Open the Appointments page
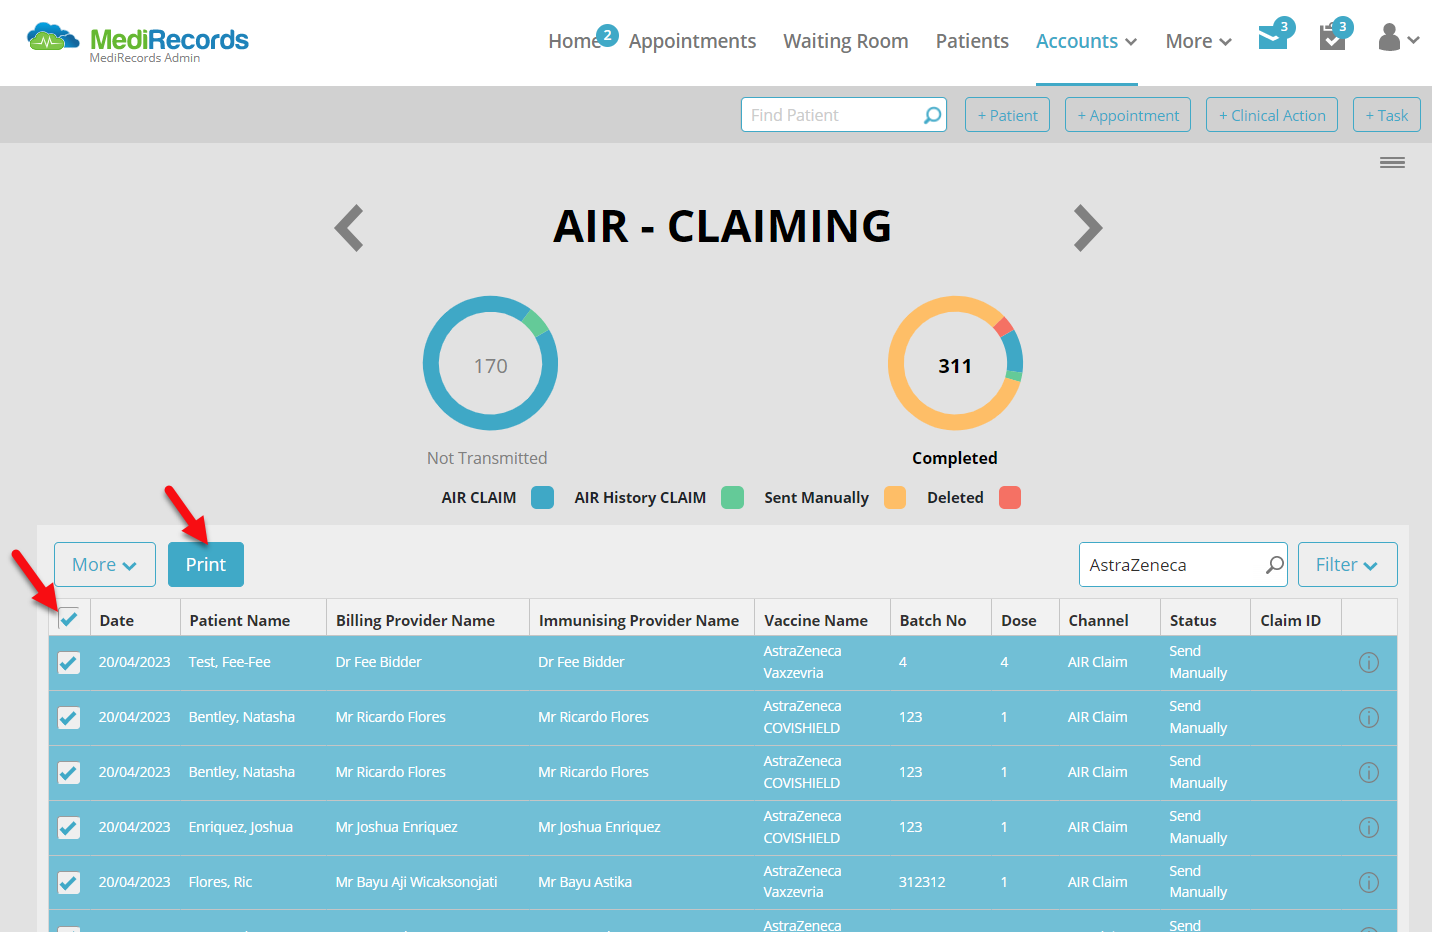The width and height of the screenshot is (1432, 932). point(692,41)
